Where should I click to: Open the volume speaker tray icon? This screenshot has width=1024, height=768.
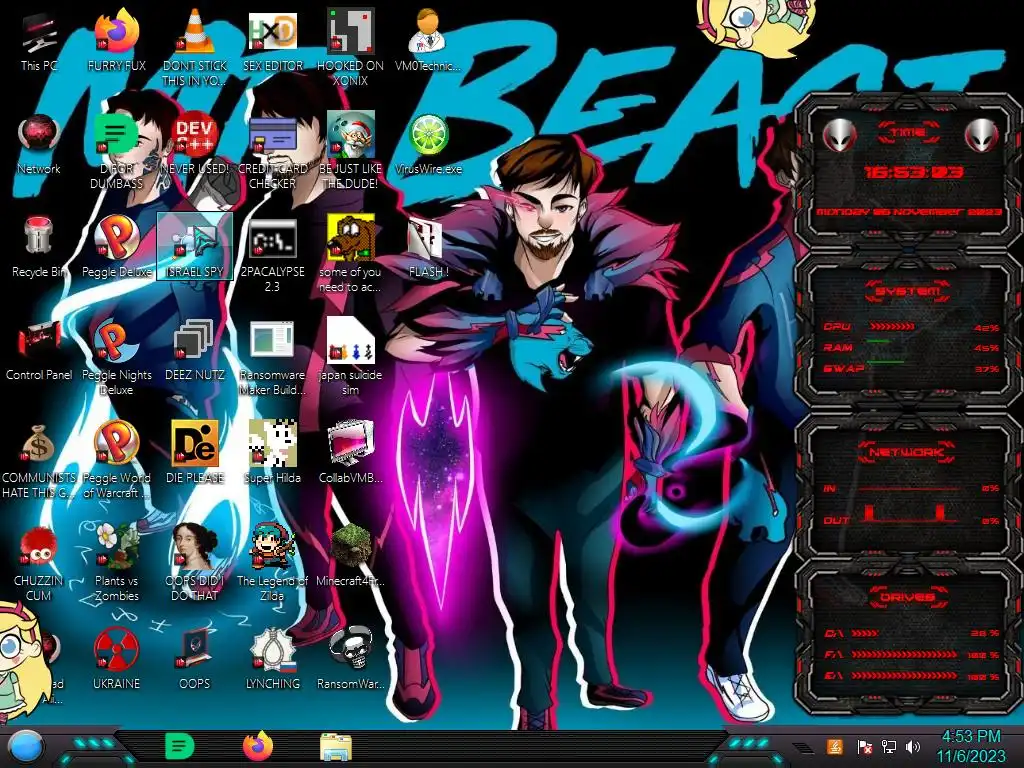click(x=913, y=746)
